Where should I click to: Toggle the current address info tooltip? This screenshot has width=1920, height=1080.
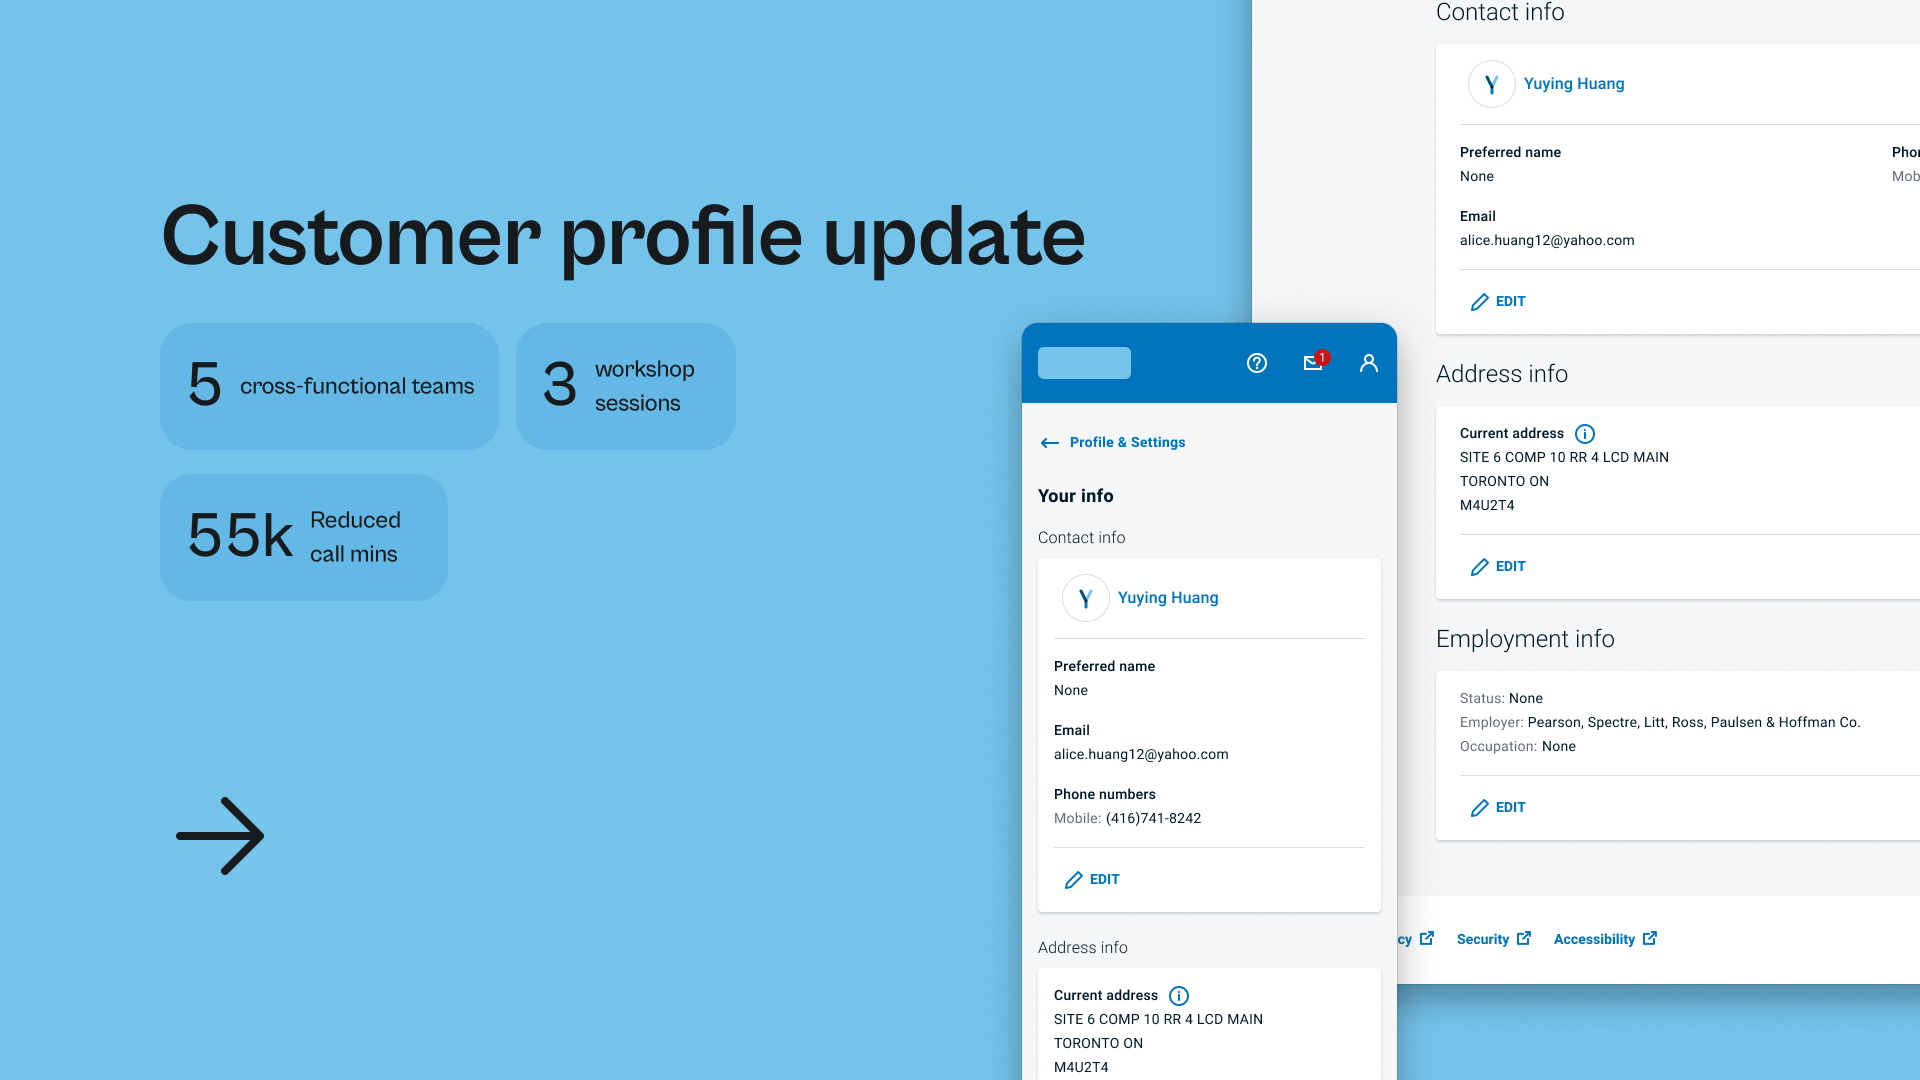tap(1178, 994)
